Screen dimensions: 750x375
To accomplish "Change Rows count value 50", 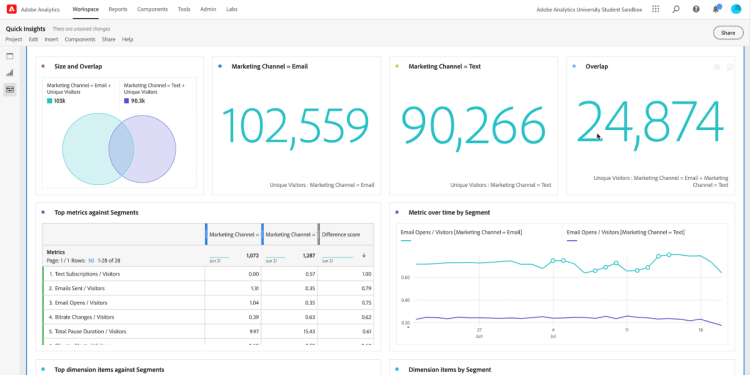I will [91, 261].
